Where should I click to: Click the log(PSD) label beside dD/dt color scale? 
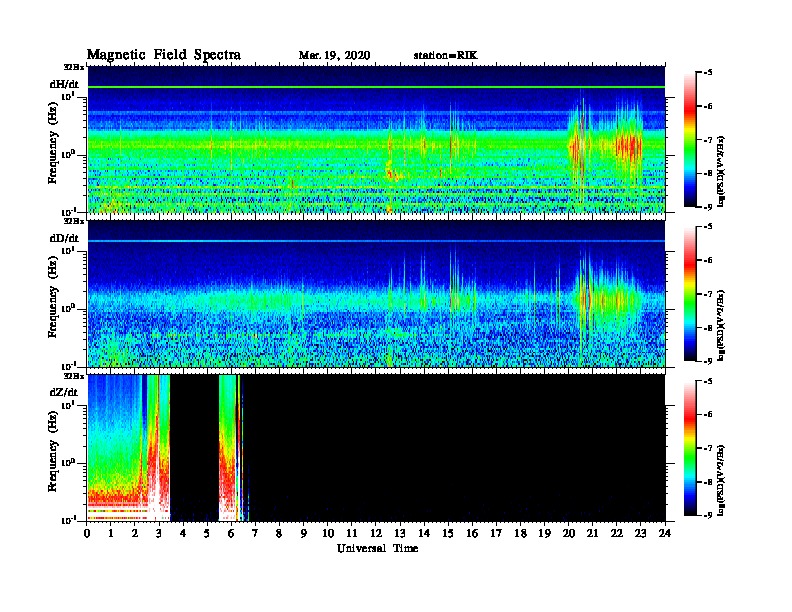pyautogui.click(x=721, y=325)
